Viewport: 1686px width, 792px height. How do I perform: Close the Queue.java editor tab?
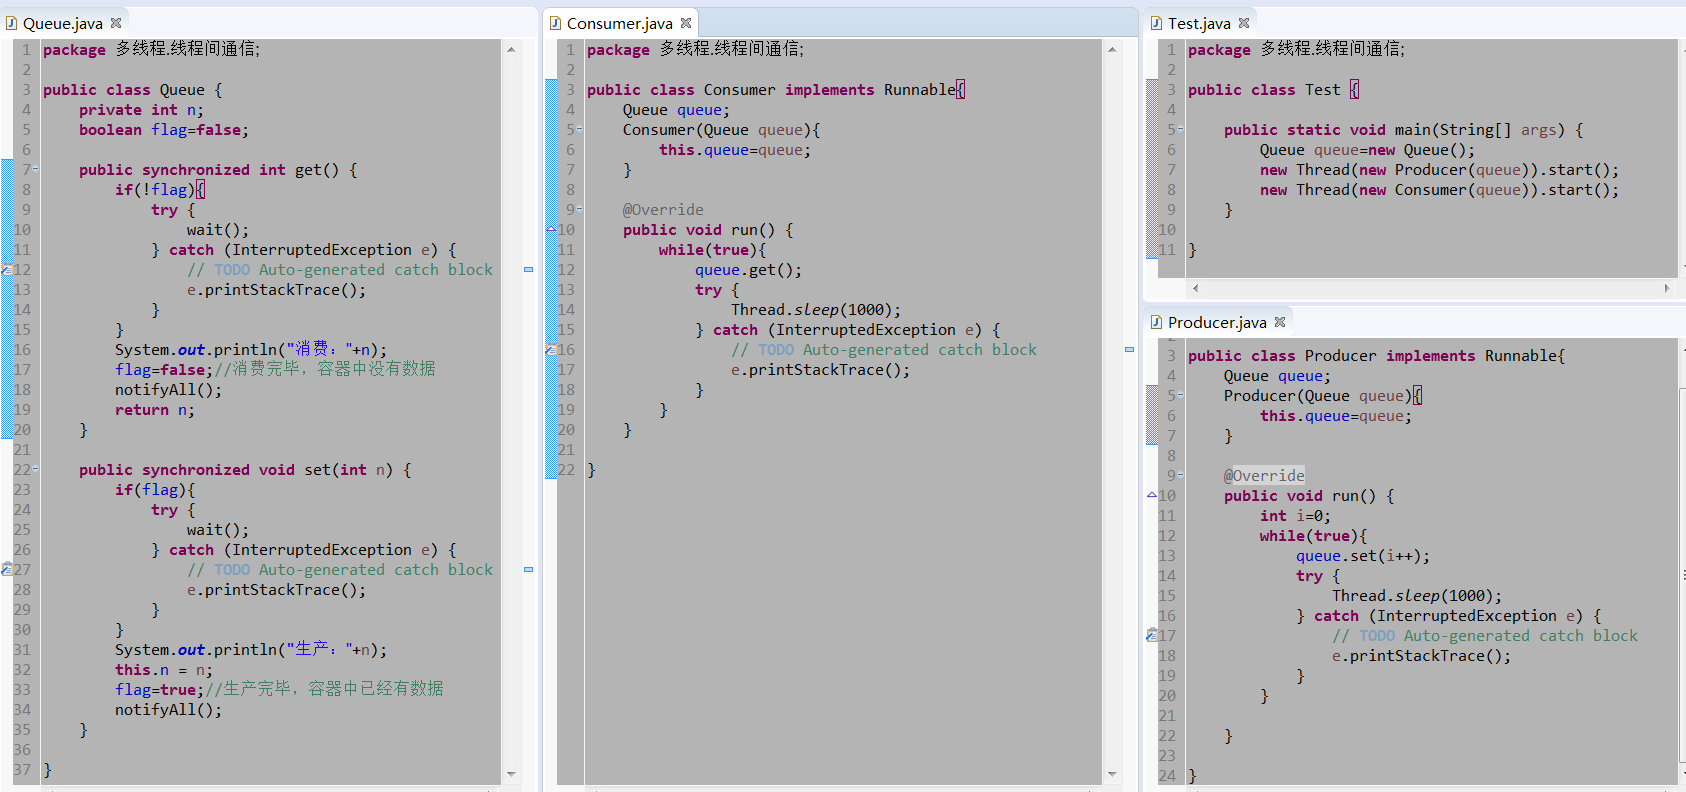[116, 23]
